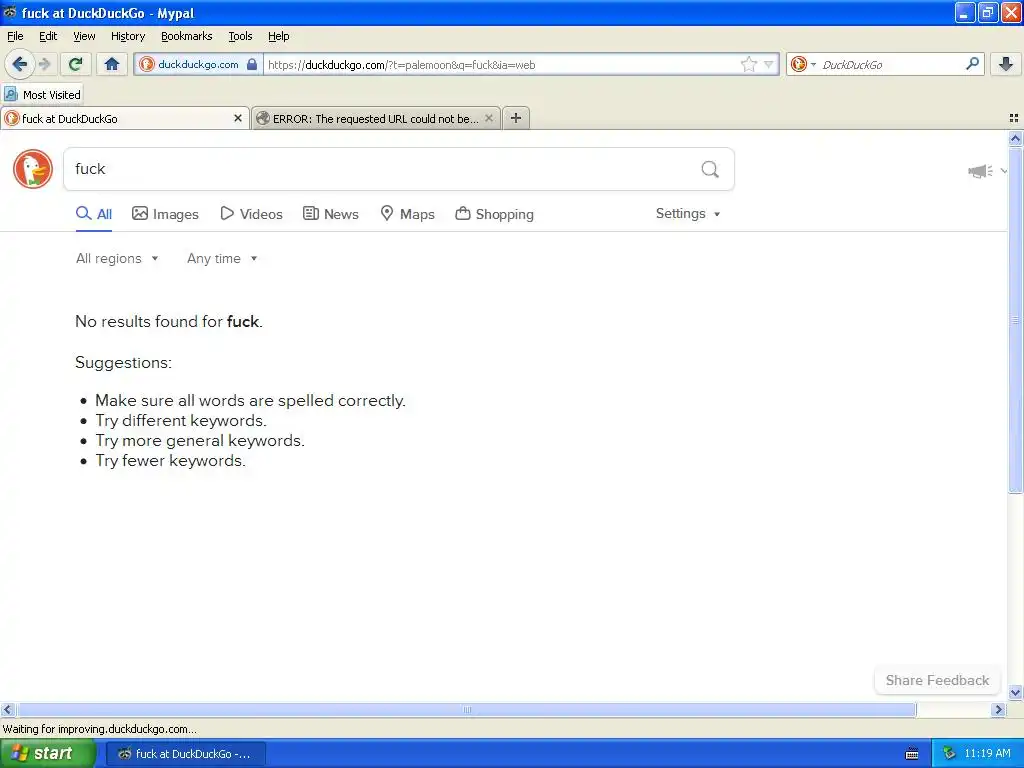
Task: Switch to Images results
Action: click(x=165, y=214)
